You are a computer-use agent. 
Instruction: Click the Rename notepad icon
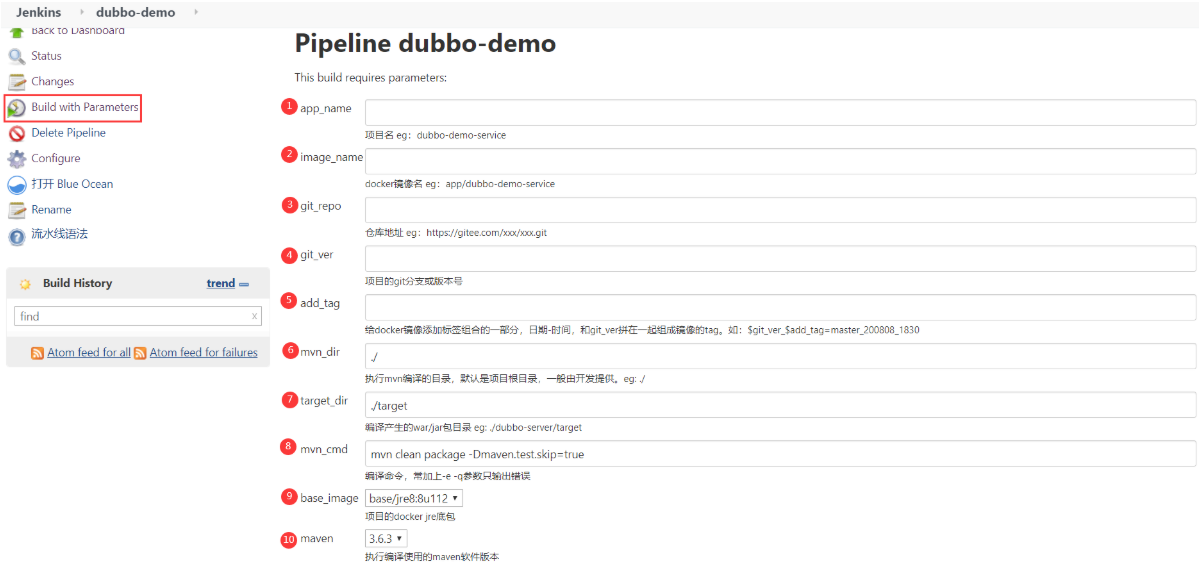click(16, 210)
